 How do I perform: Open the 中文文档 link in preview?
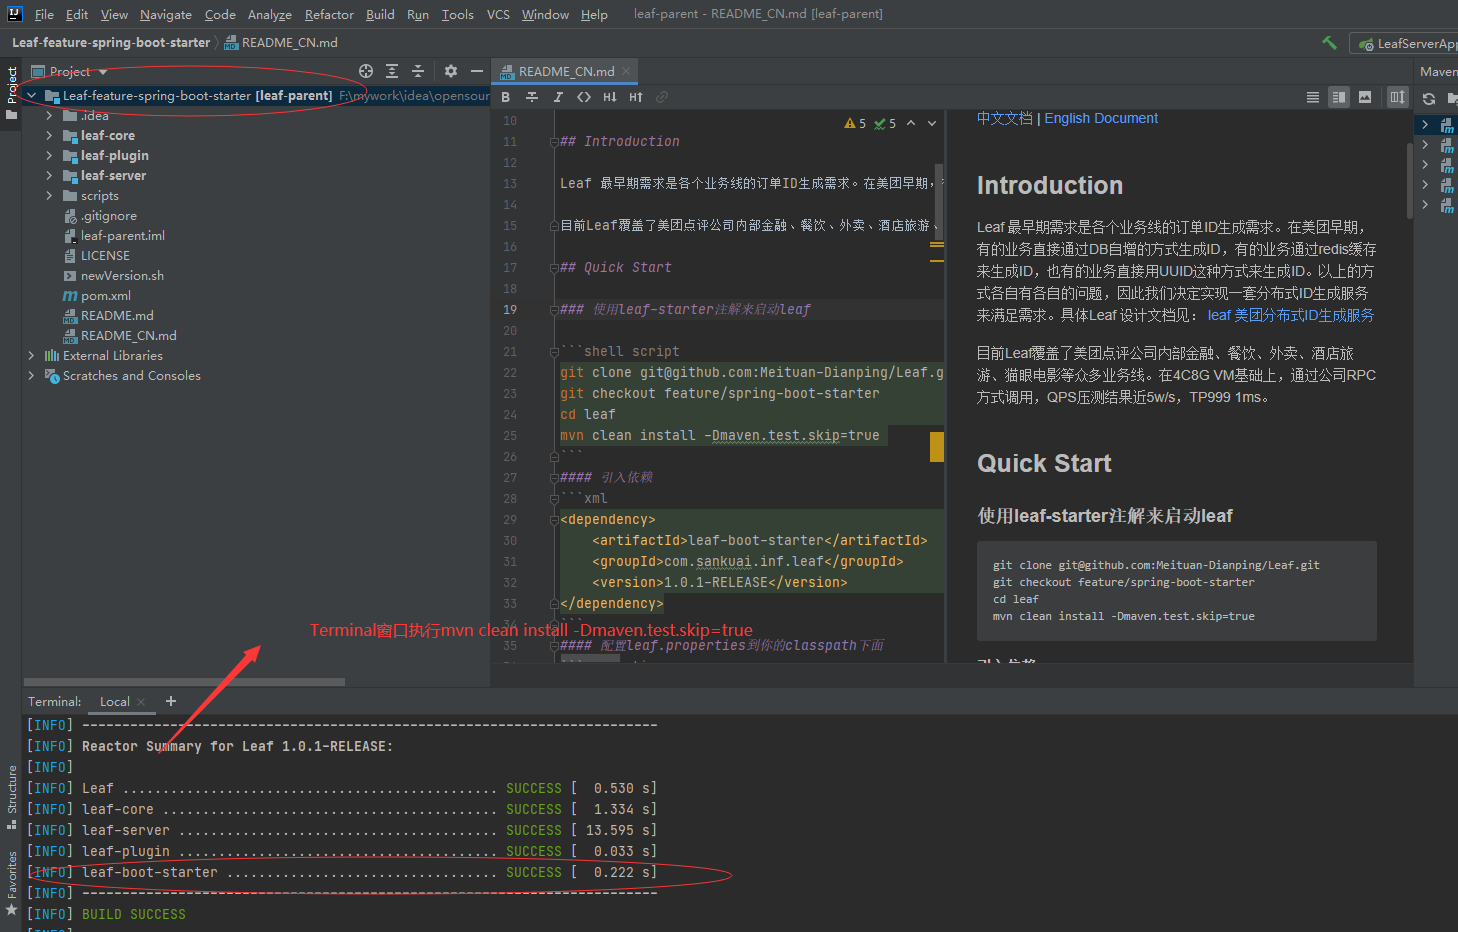[1004, 118]
